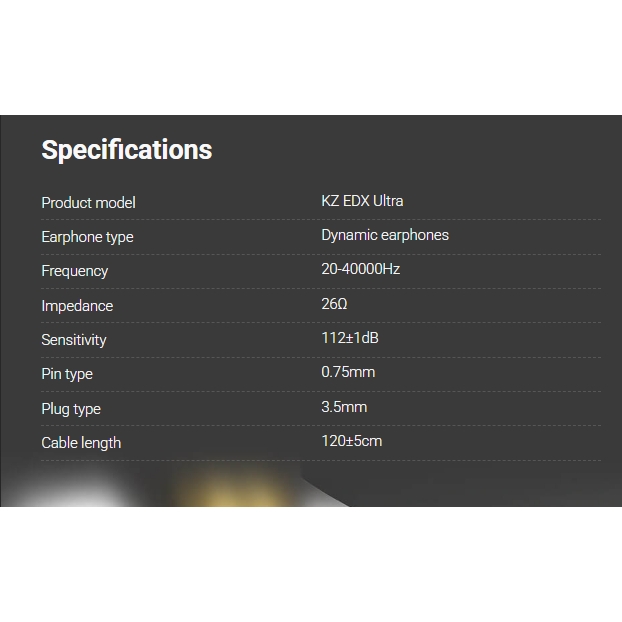This screenshot has width=622, height=622.
Task: Select the 120±5cm cable length value
Action: [352, 441]
